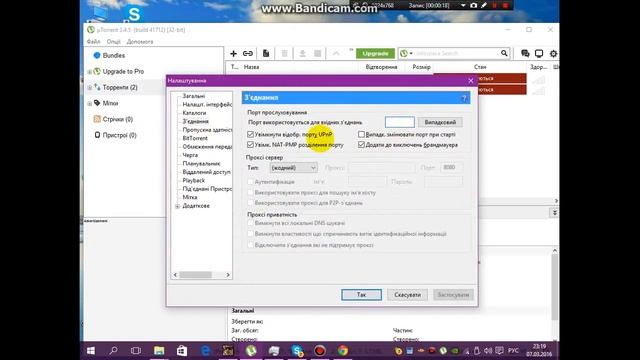Click the magnifier search icon in uTorrent toolbar
Viewport: 640px width, 360px height.
click(x=504, y=53)
